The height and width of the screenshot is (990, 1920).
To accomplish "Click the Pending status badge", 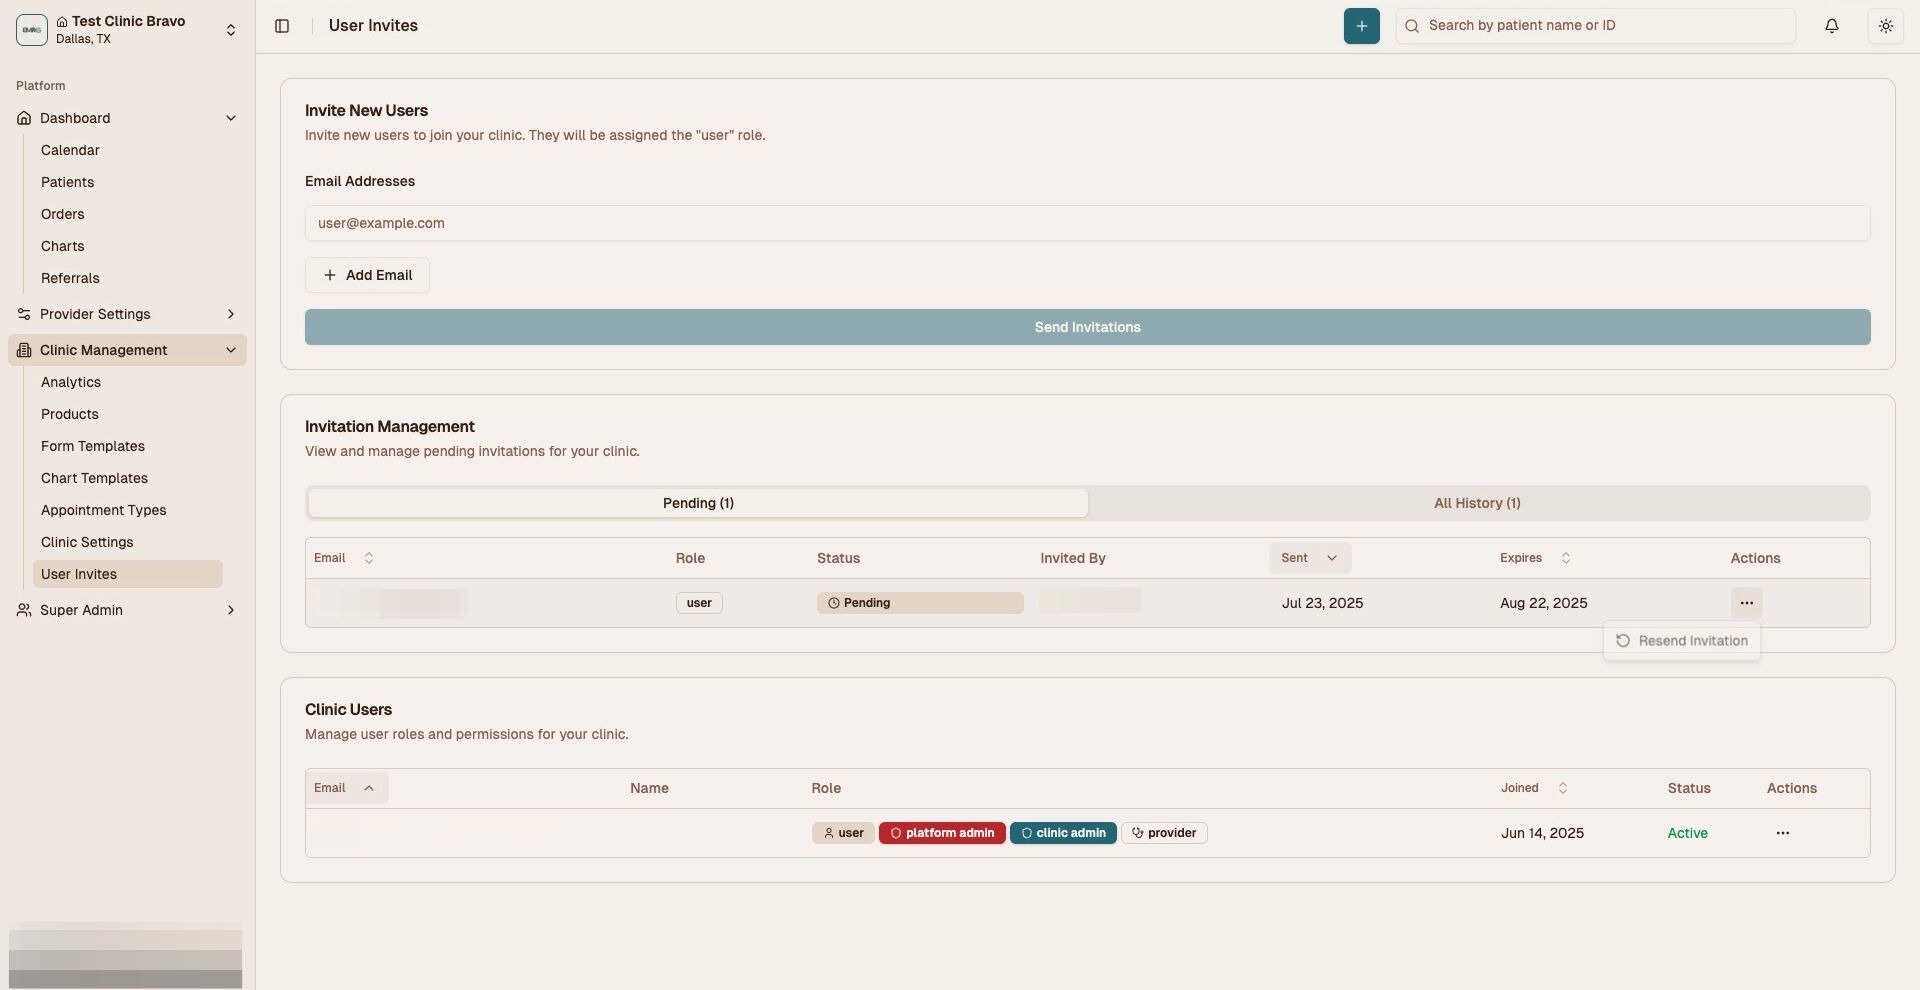I will (x=919, y=603).
